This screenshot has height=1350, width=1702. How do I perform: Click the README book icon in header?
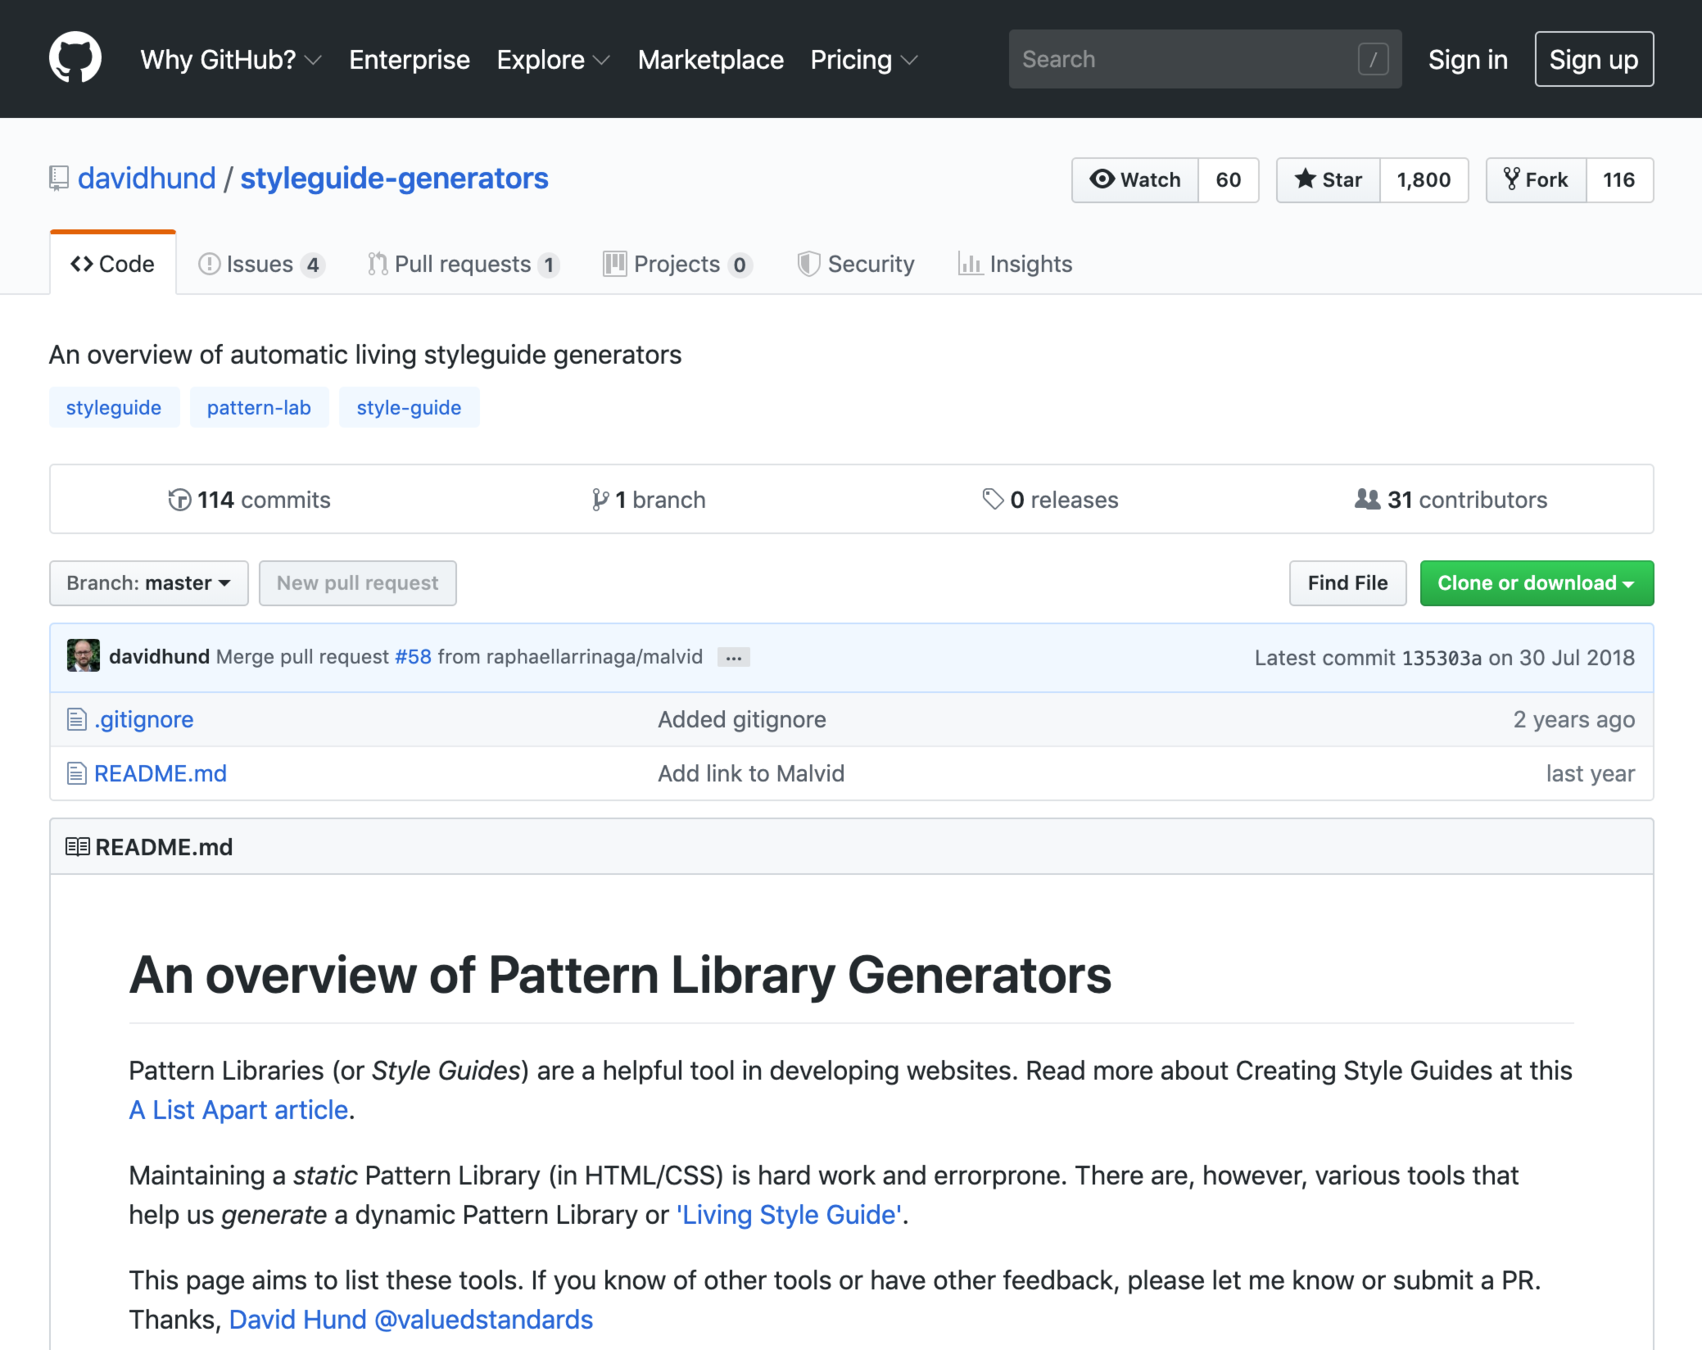(77, 847)
